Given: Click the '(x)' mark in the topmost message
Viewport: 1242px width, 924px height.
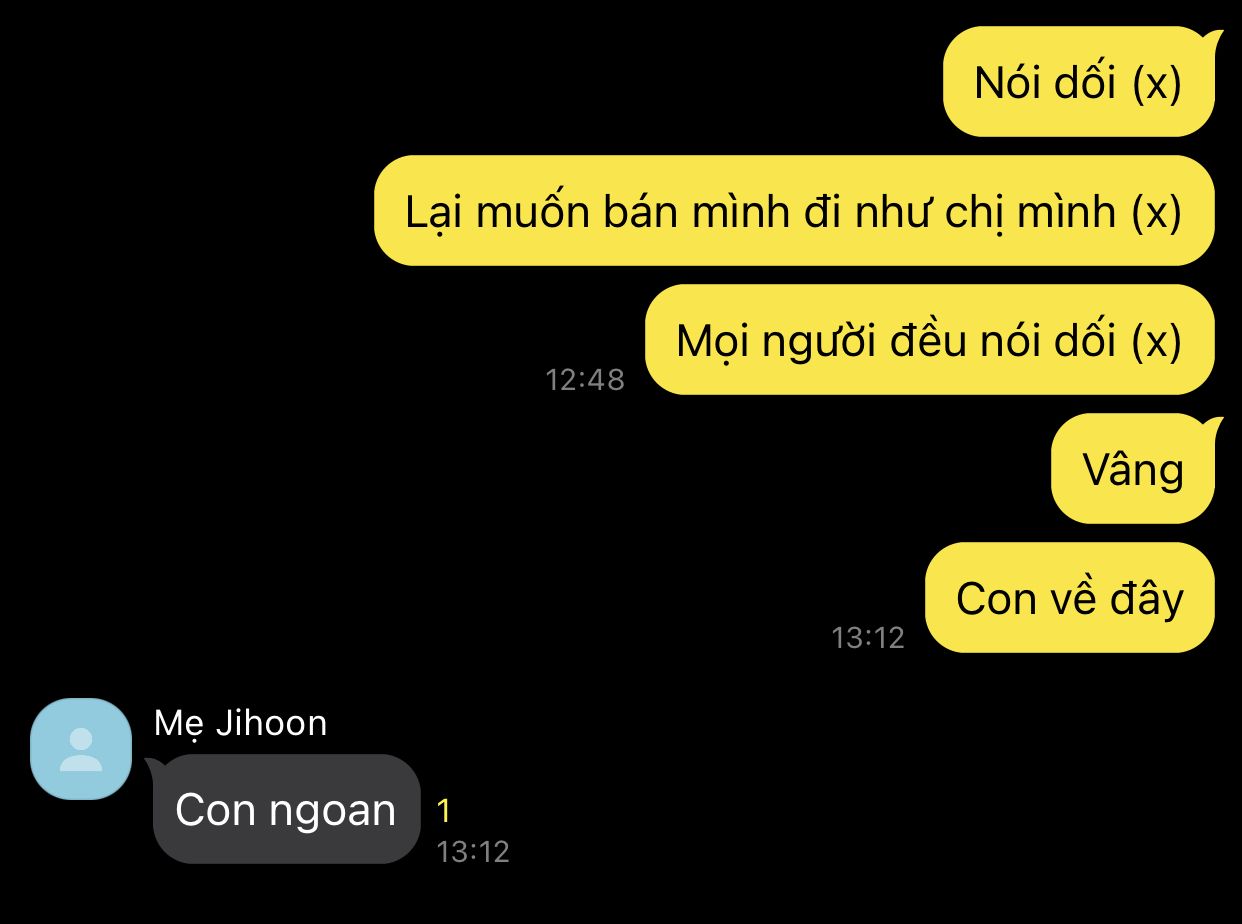Looking at the screenshot, I should coord(1157,83).
